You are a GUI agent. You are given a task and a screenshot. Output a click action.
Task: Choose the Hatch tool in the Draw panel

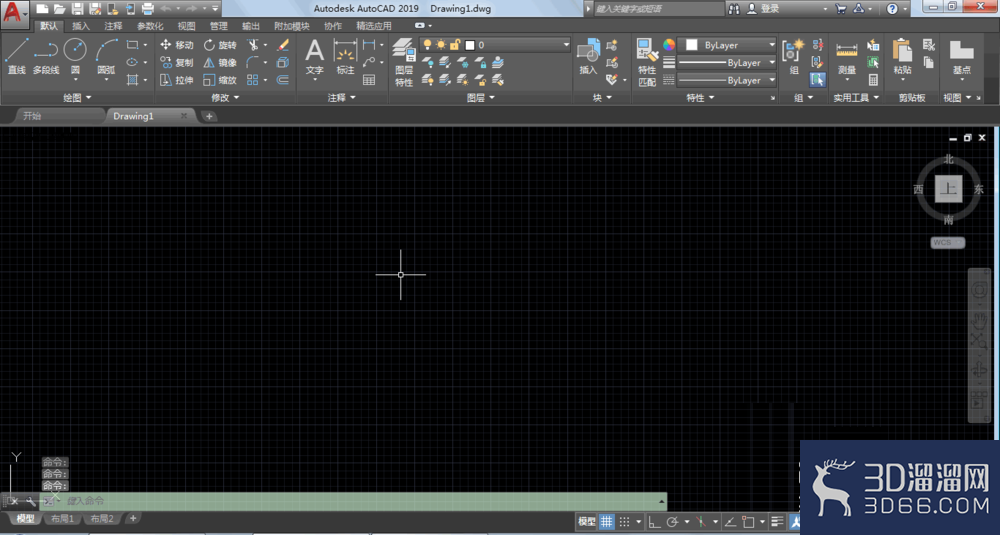pos(132,80)
